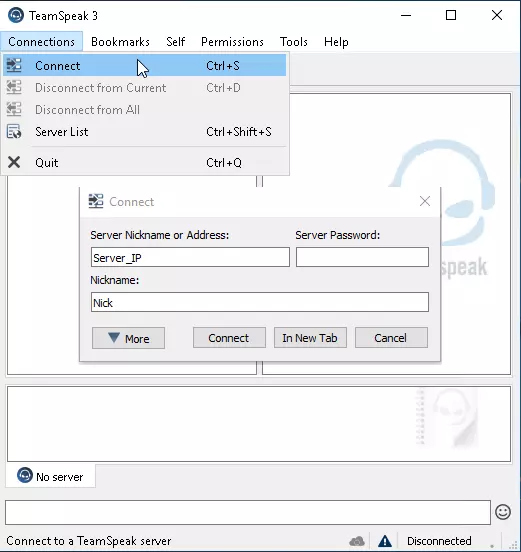Click the TeamSpeak 3 title bar logo

pos(16,15)
